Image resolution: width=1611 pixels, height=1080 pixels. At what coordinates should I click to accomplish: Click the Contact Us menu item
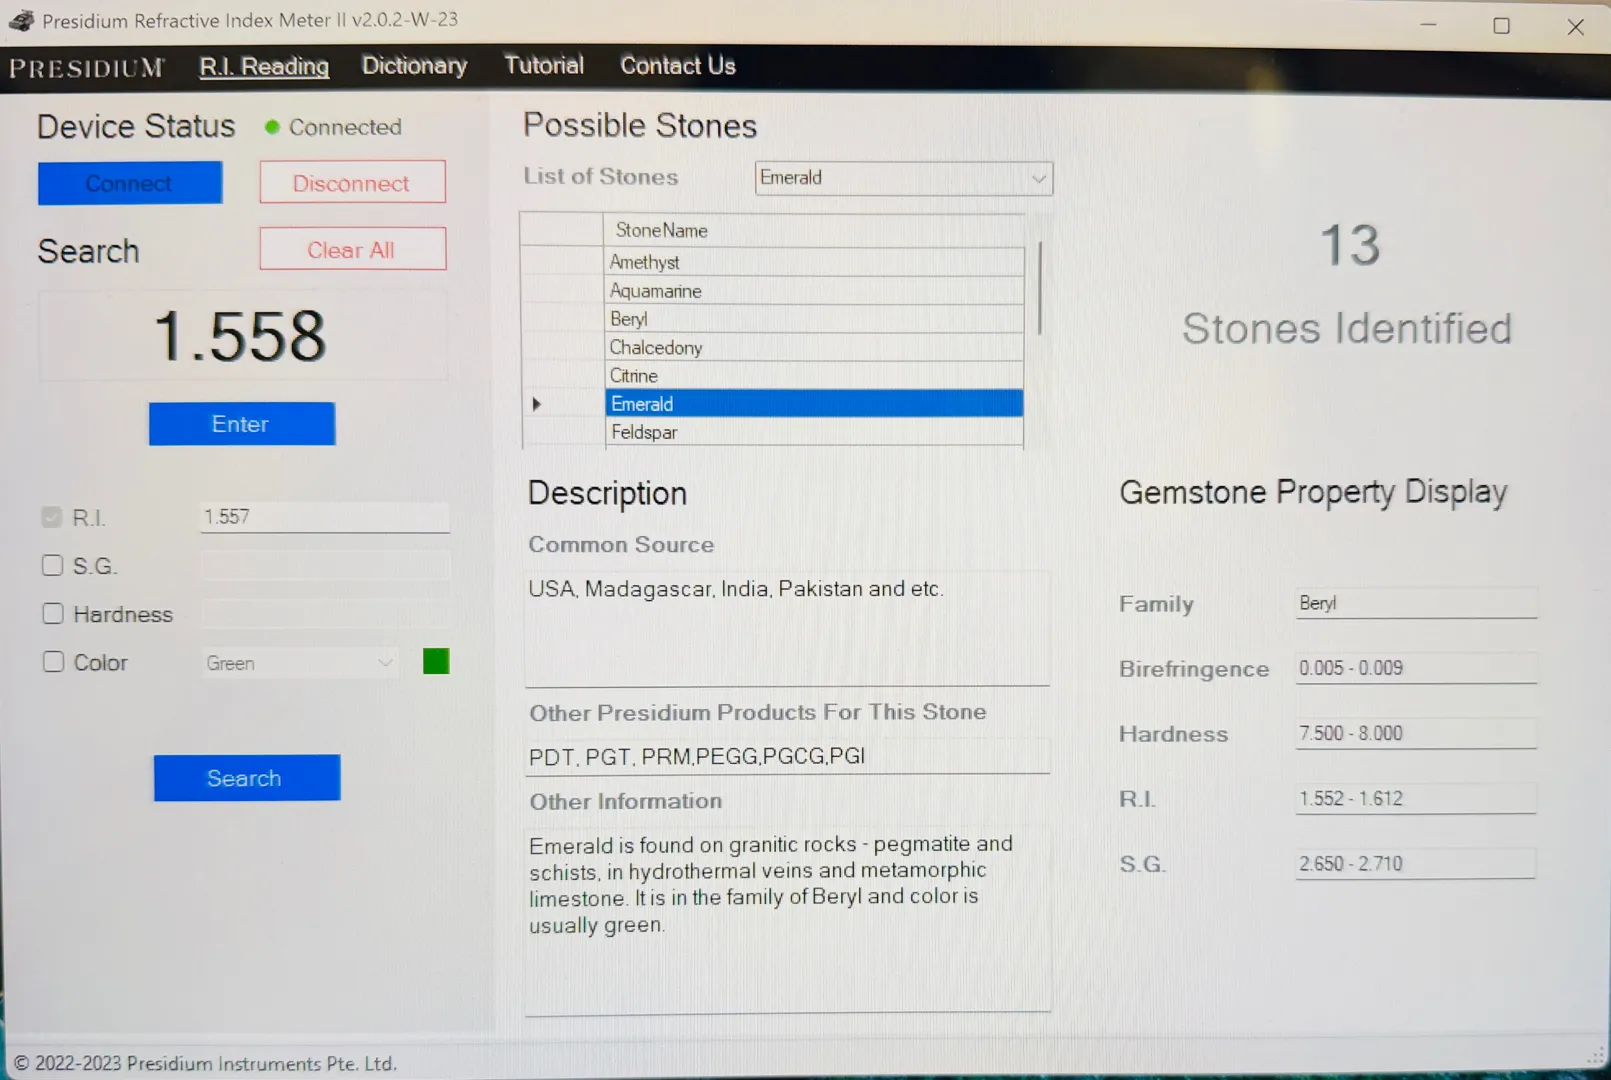[x=677, y=66]
